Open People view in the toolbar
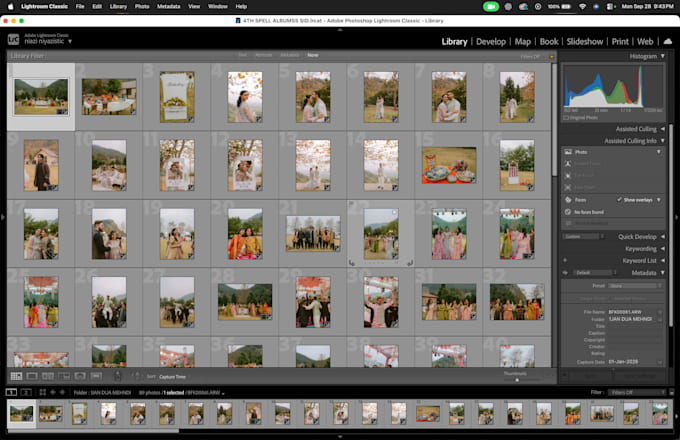 [x=80, y=376]
